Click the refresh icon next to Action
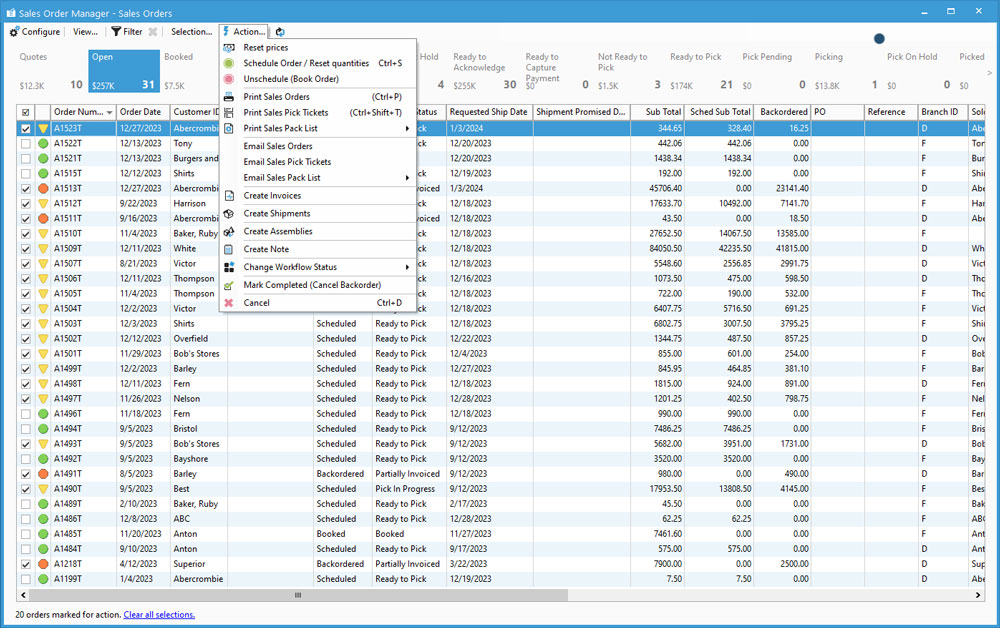The height and width of the screenshot is (628, 1000). tap(280, 32)
